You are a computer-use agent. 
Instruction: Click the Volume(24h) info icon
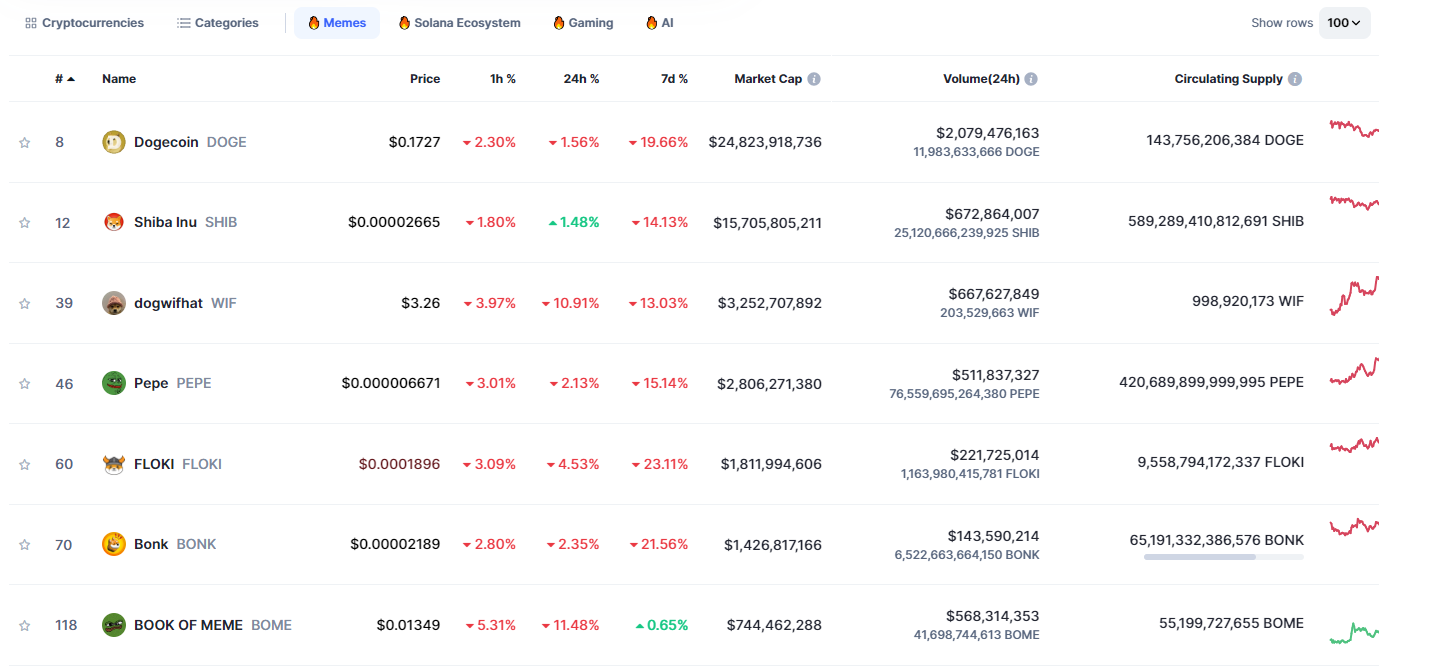1031,79
